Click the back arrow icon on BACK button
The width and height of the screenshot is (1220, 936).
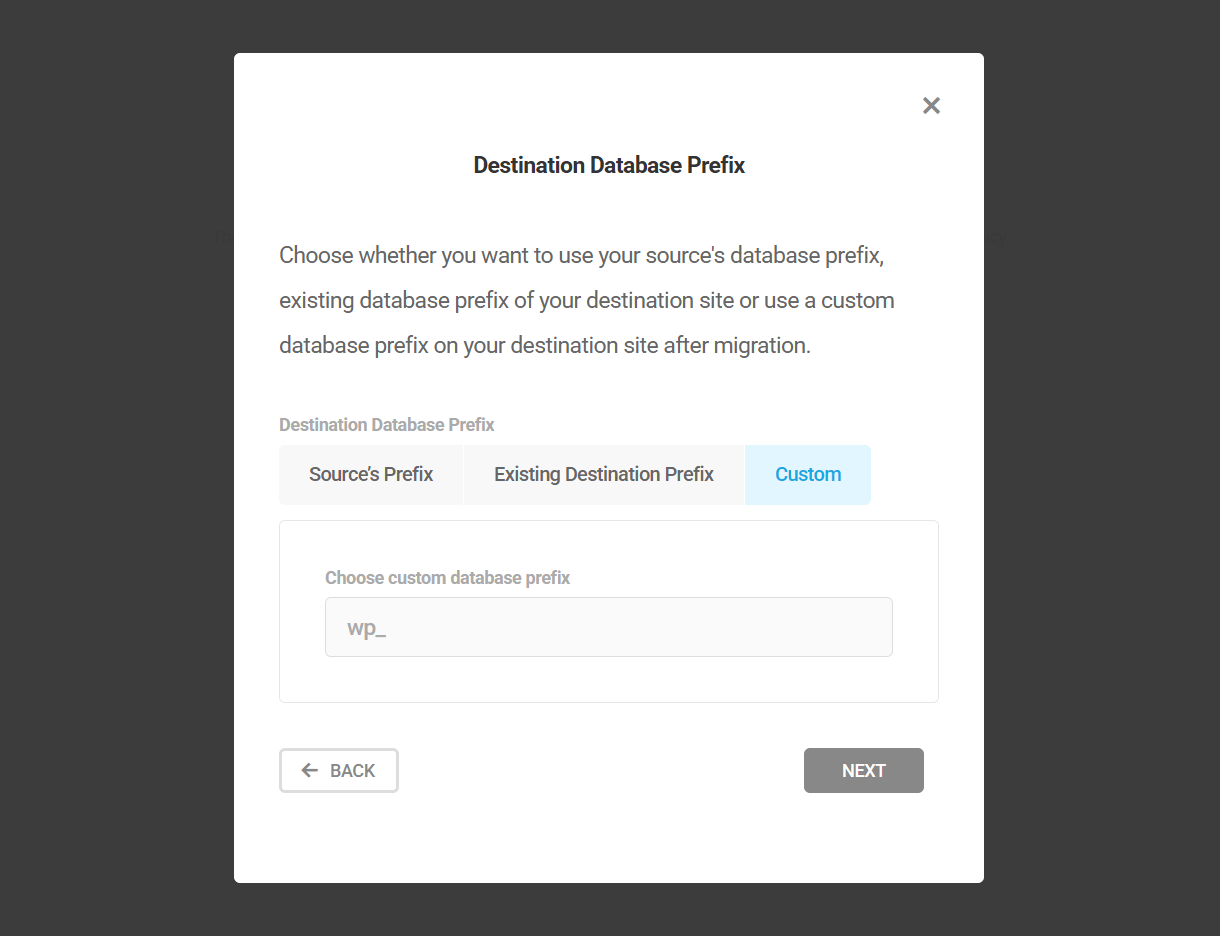[308, 770]
